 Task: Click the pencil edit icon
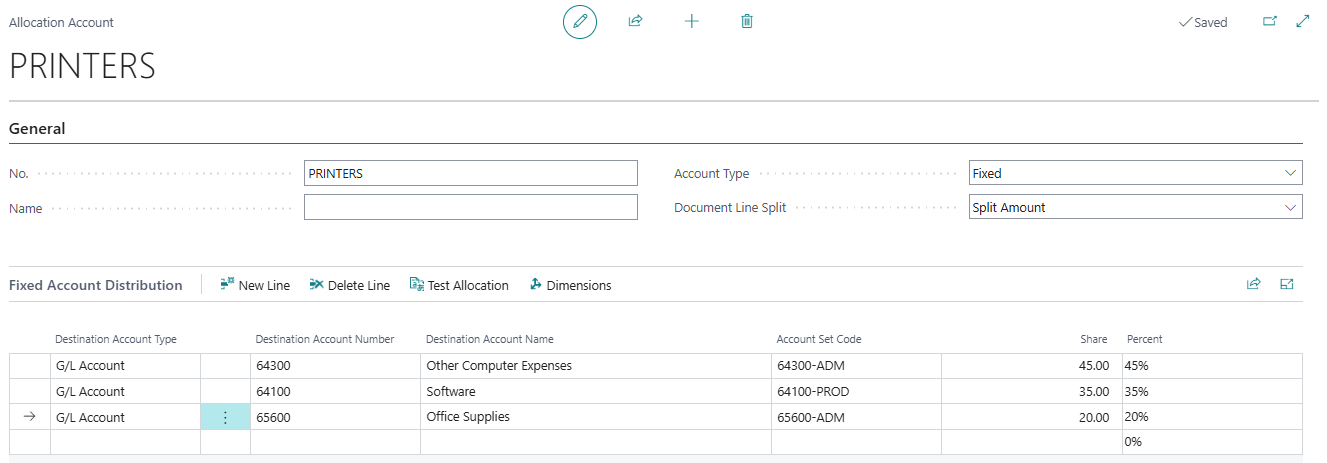pos(579,22)
